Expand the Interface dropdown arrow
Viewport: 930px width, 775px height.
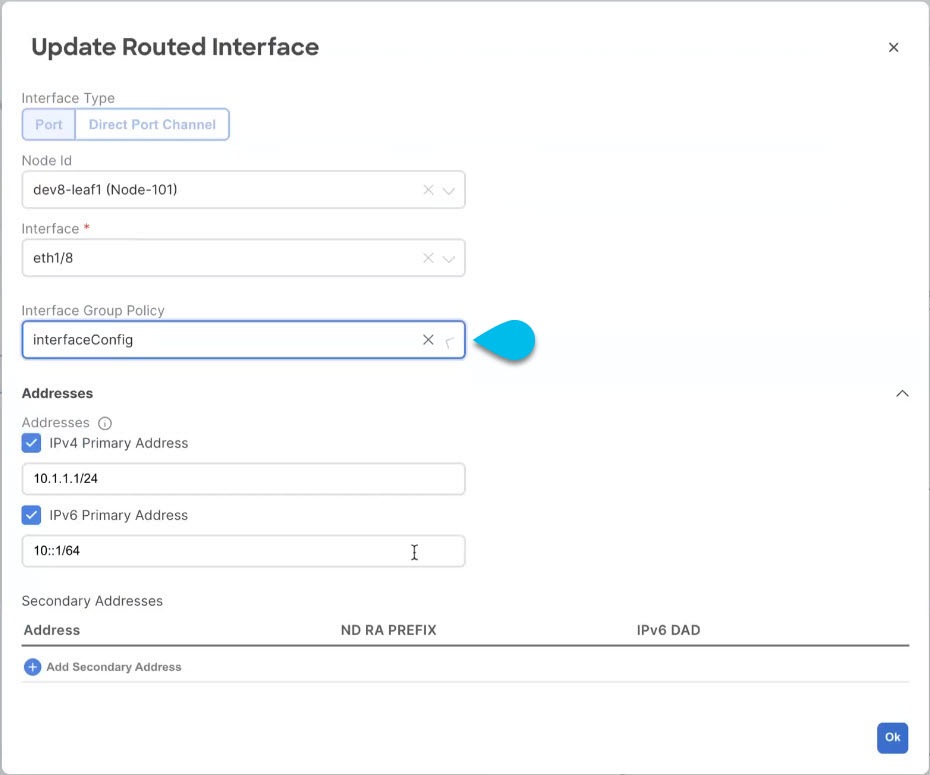(449, 259)
